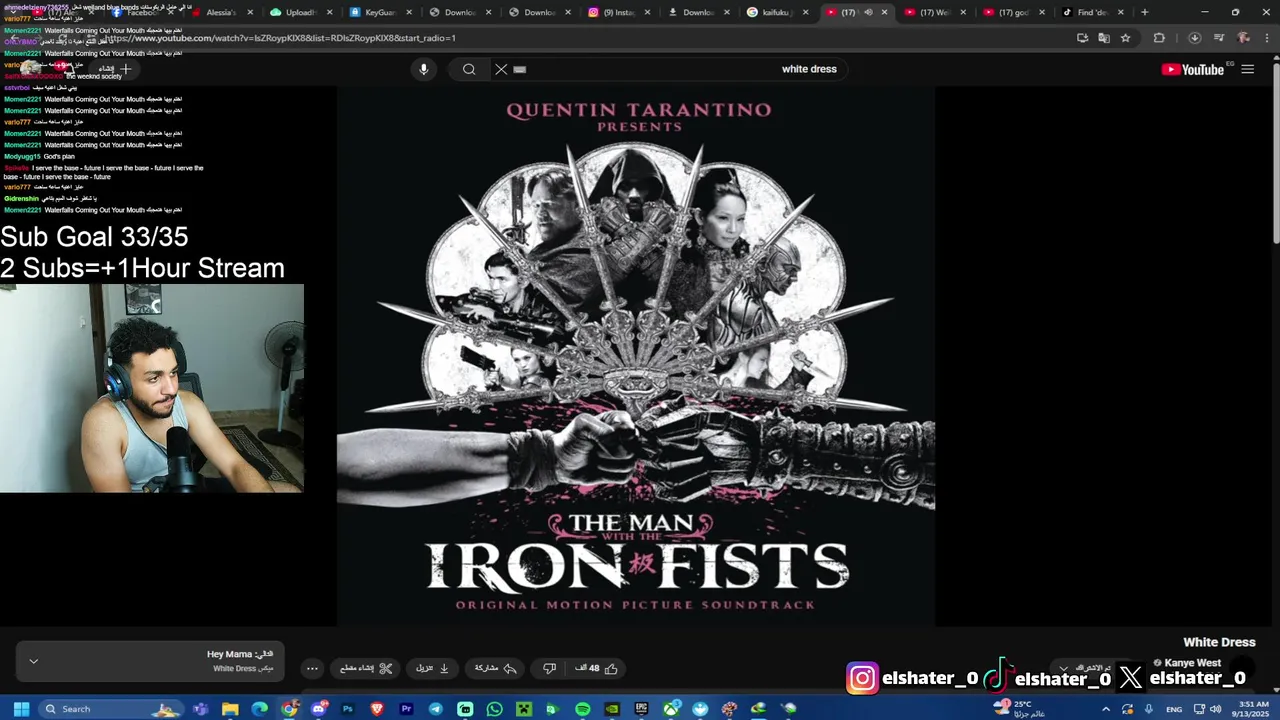Open the 3:51 AM clock calendar
Image resolution: width=1280 pixels, height=720 pixels.
pos(1250,709)
